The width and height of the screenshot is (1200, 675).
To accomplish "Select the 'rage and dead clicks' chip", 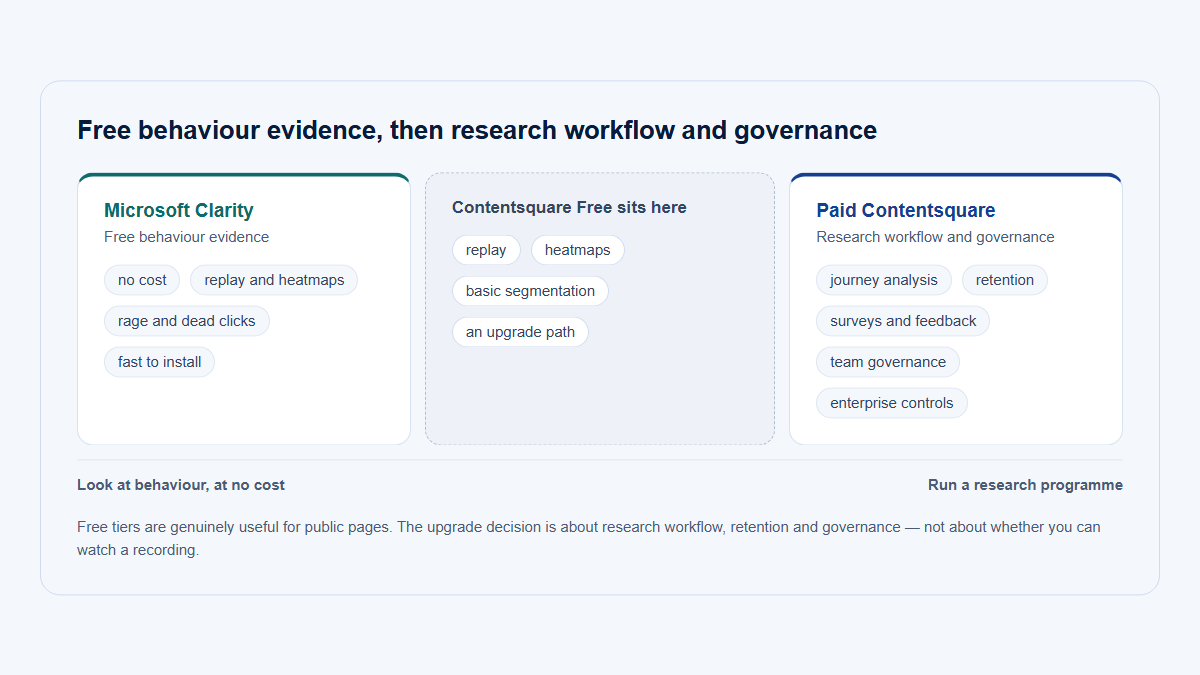I will coord(187,321).
